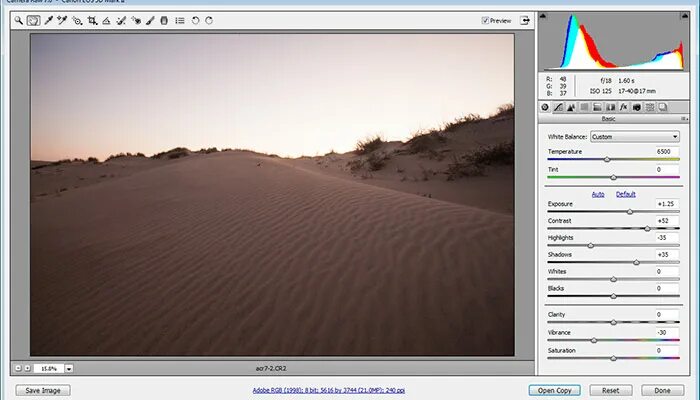The width and height of the screenshot is (700, 400).
Task: Open the zoom level dropdown arrow
Action: [69, 369]
